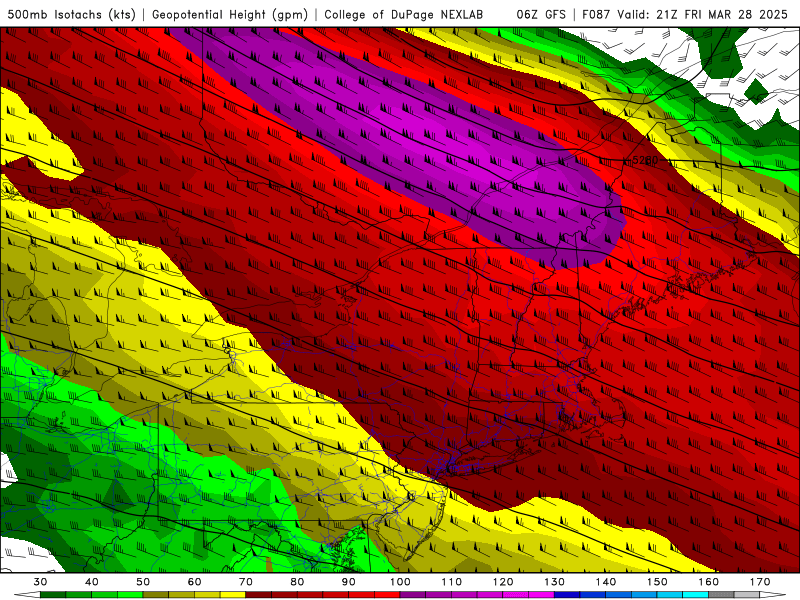The image size is (800, 600).
Task: Click the legend value '90'
Action: (x=348, y=582)
